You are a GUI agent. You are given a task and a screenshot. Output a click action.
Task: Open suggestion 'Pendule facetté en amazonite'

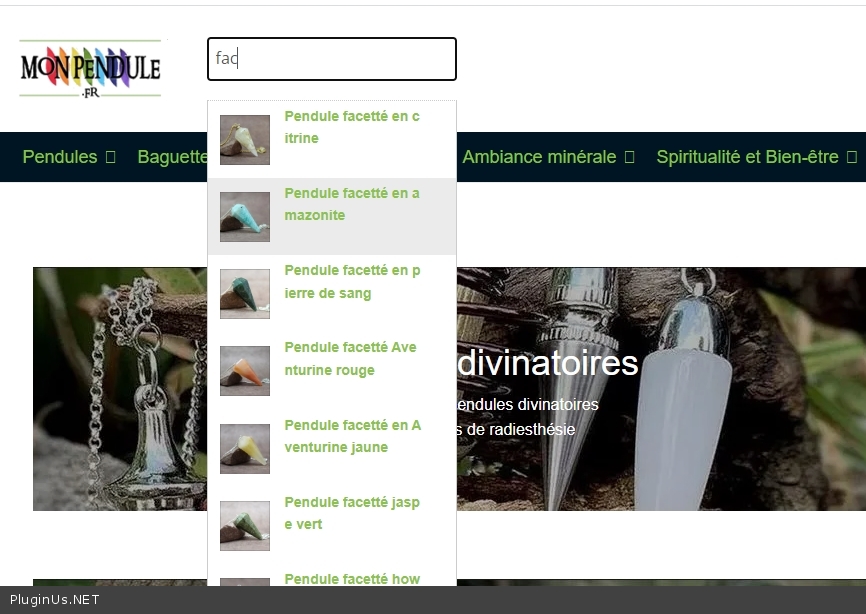click(332, 216)
